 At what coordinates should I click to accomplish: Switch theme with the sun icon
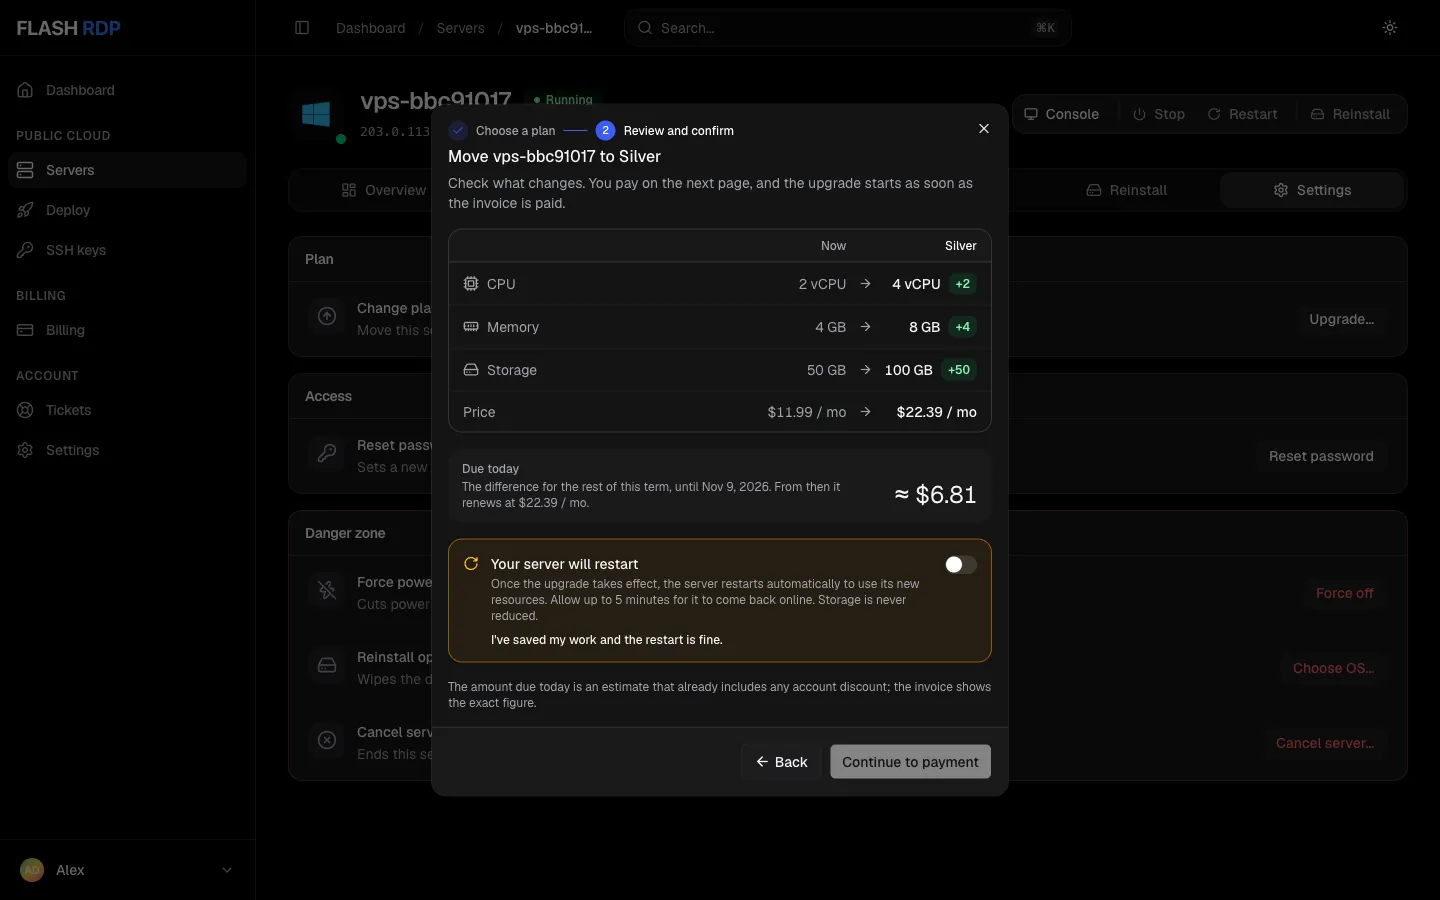pos(1390,28)
